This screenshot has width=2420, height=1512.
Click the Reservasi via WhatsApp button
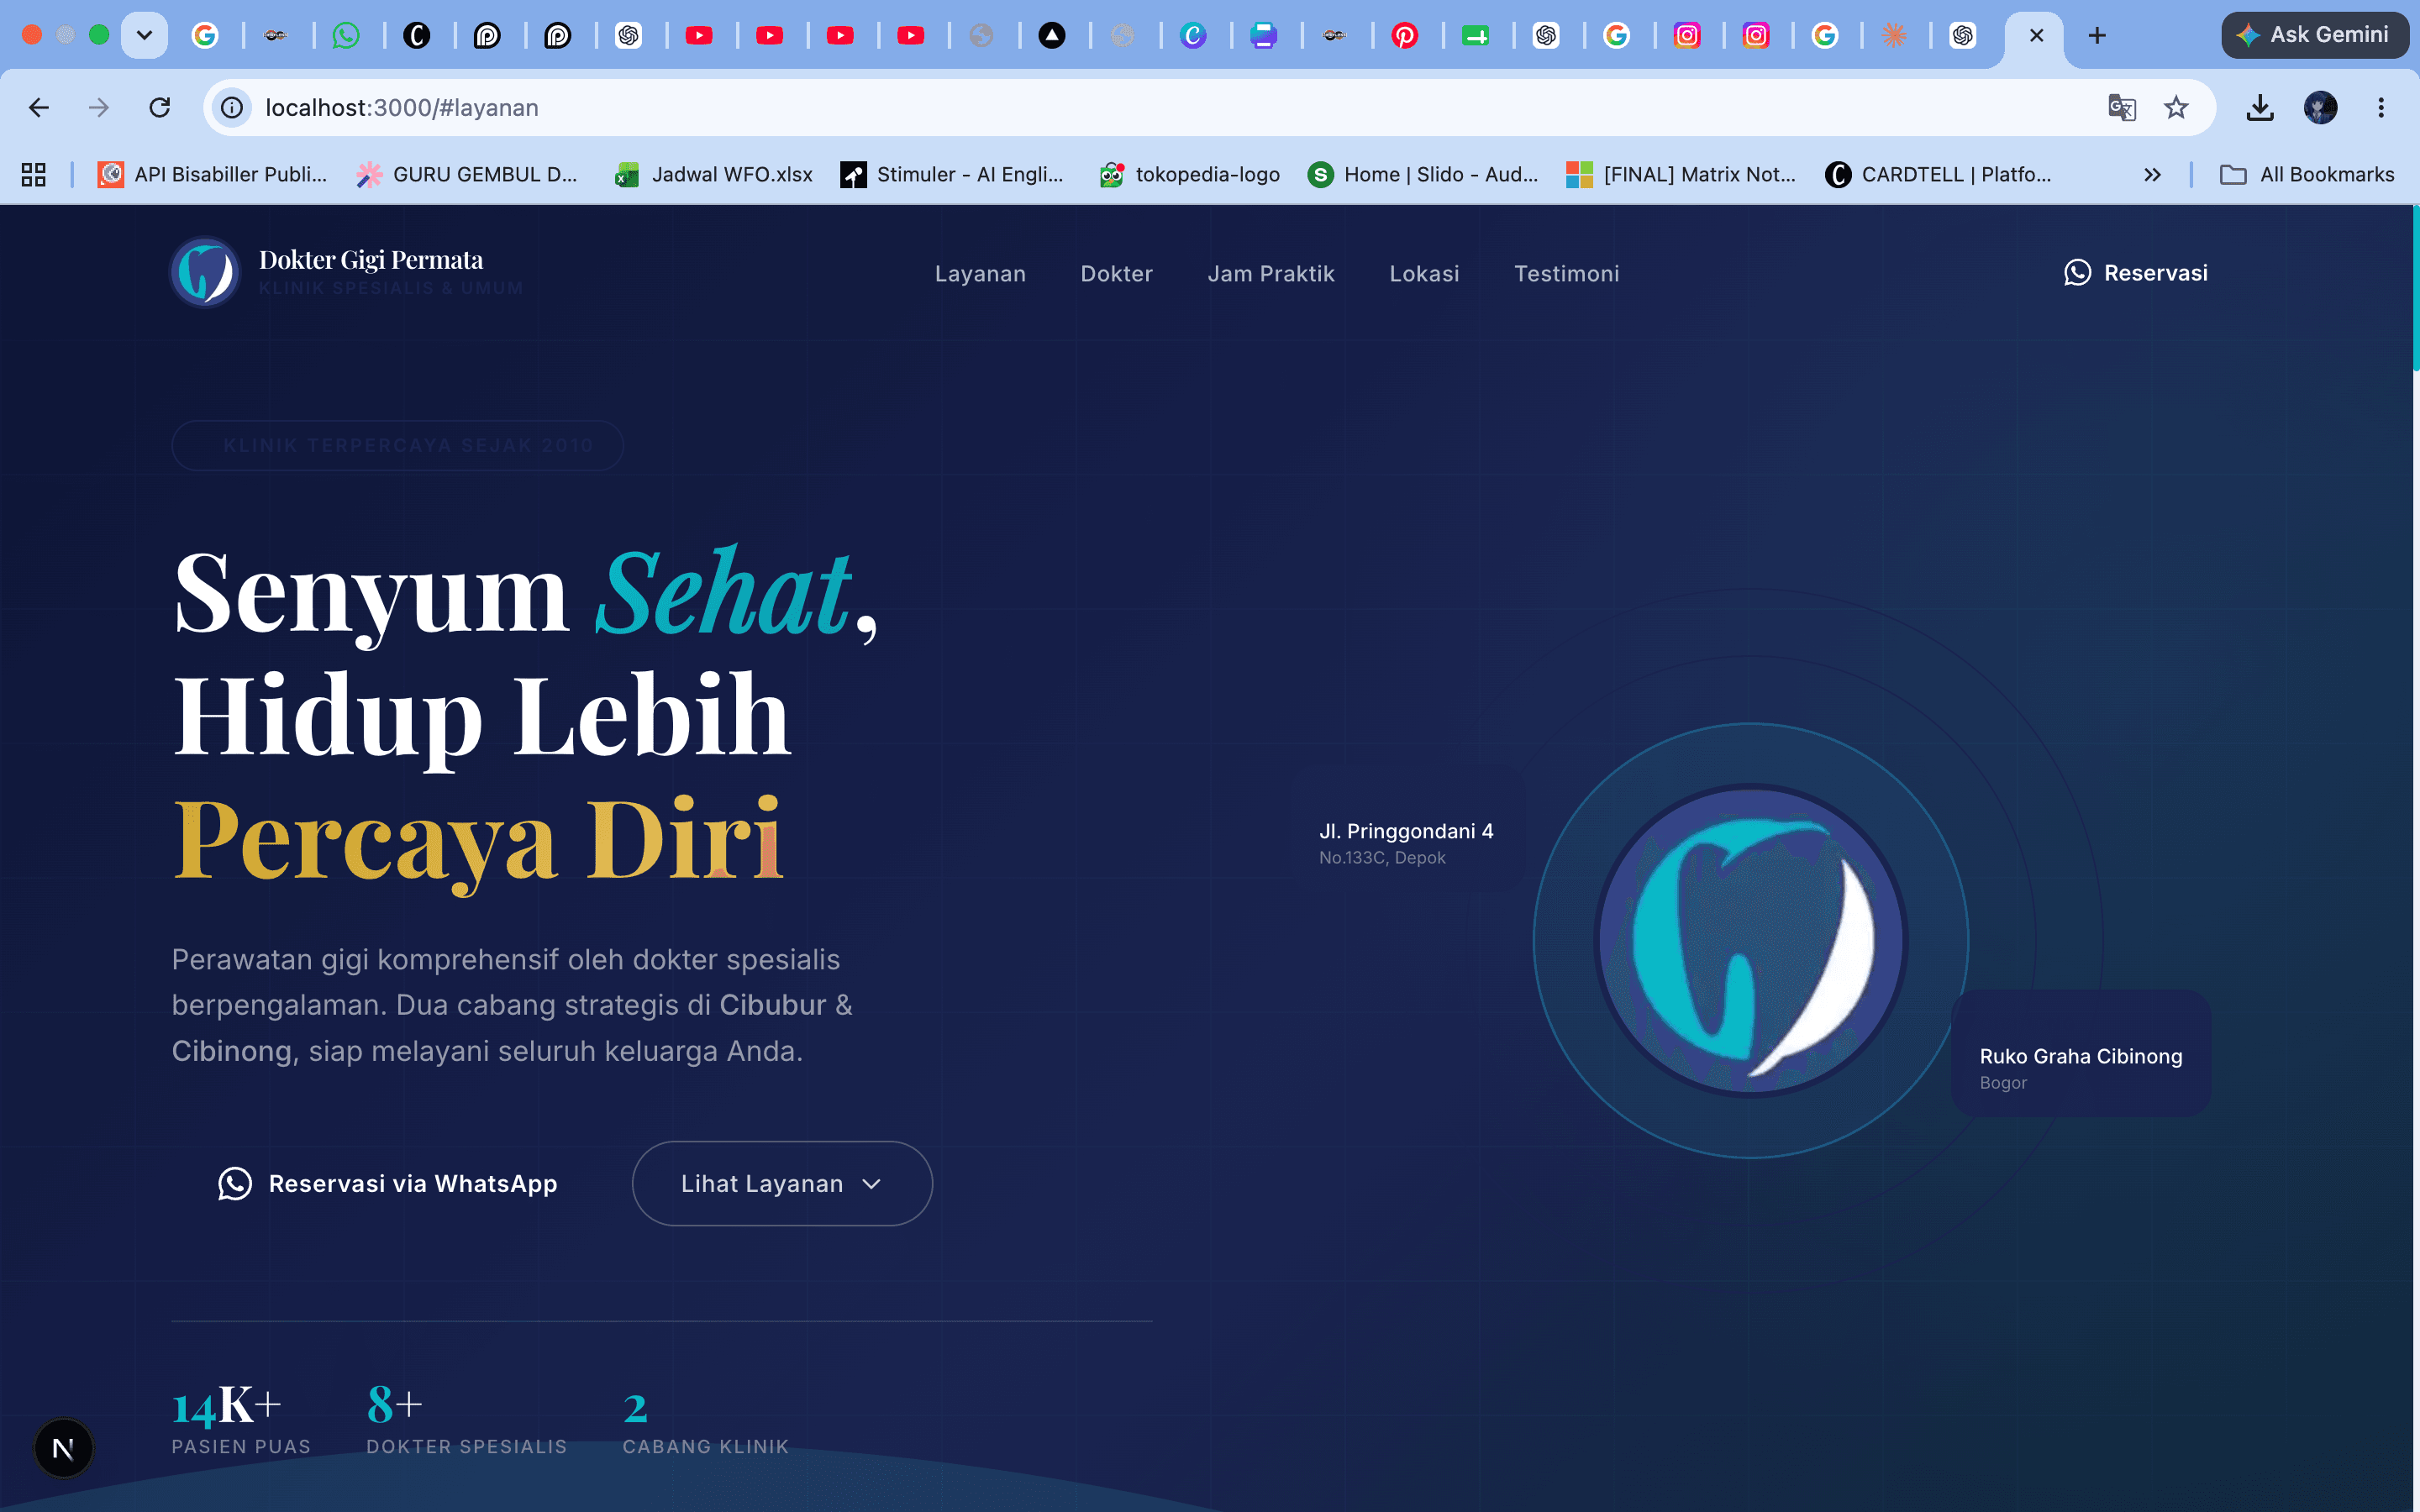point(388,1184)
